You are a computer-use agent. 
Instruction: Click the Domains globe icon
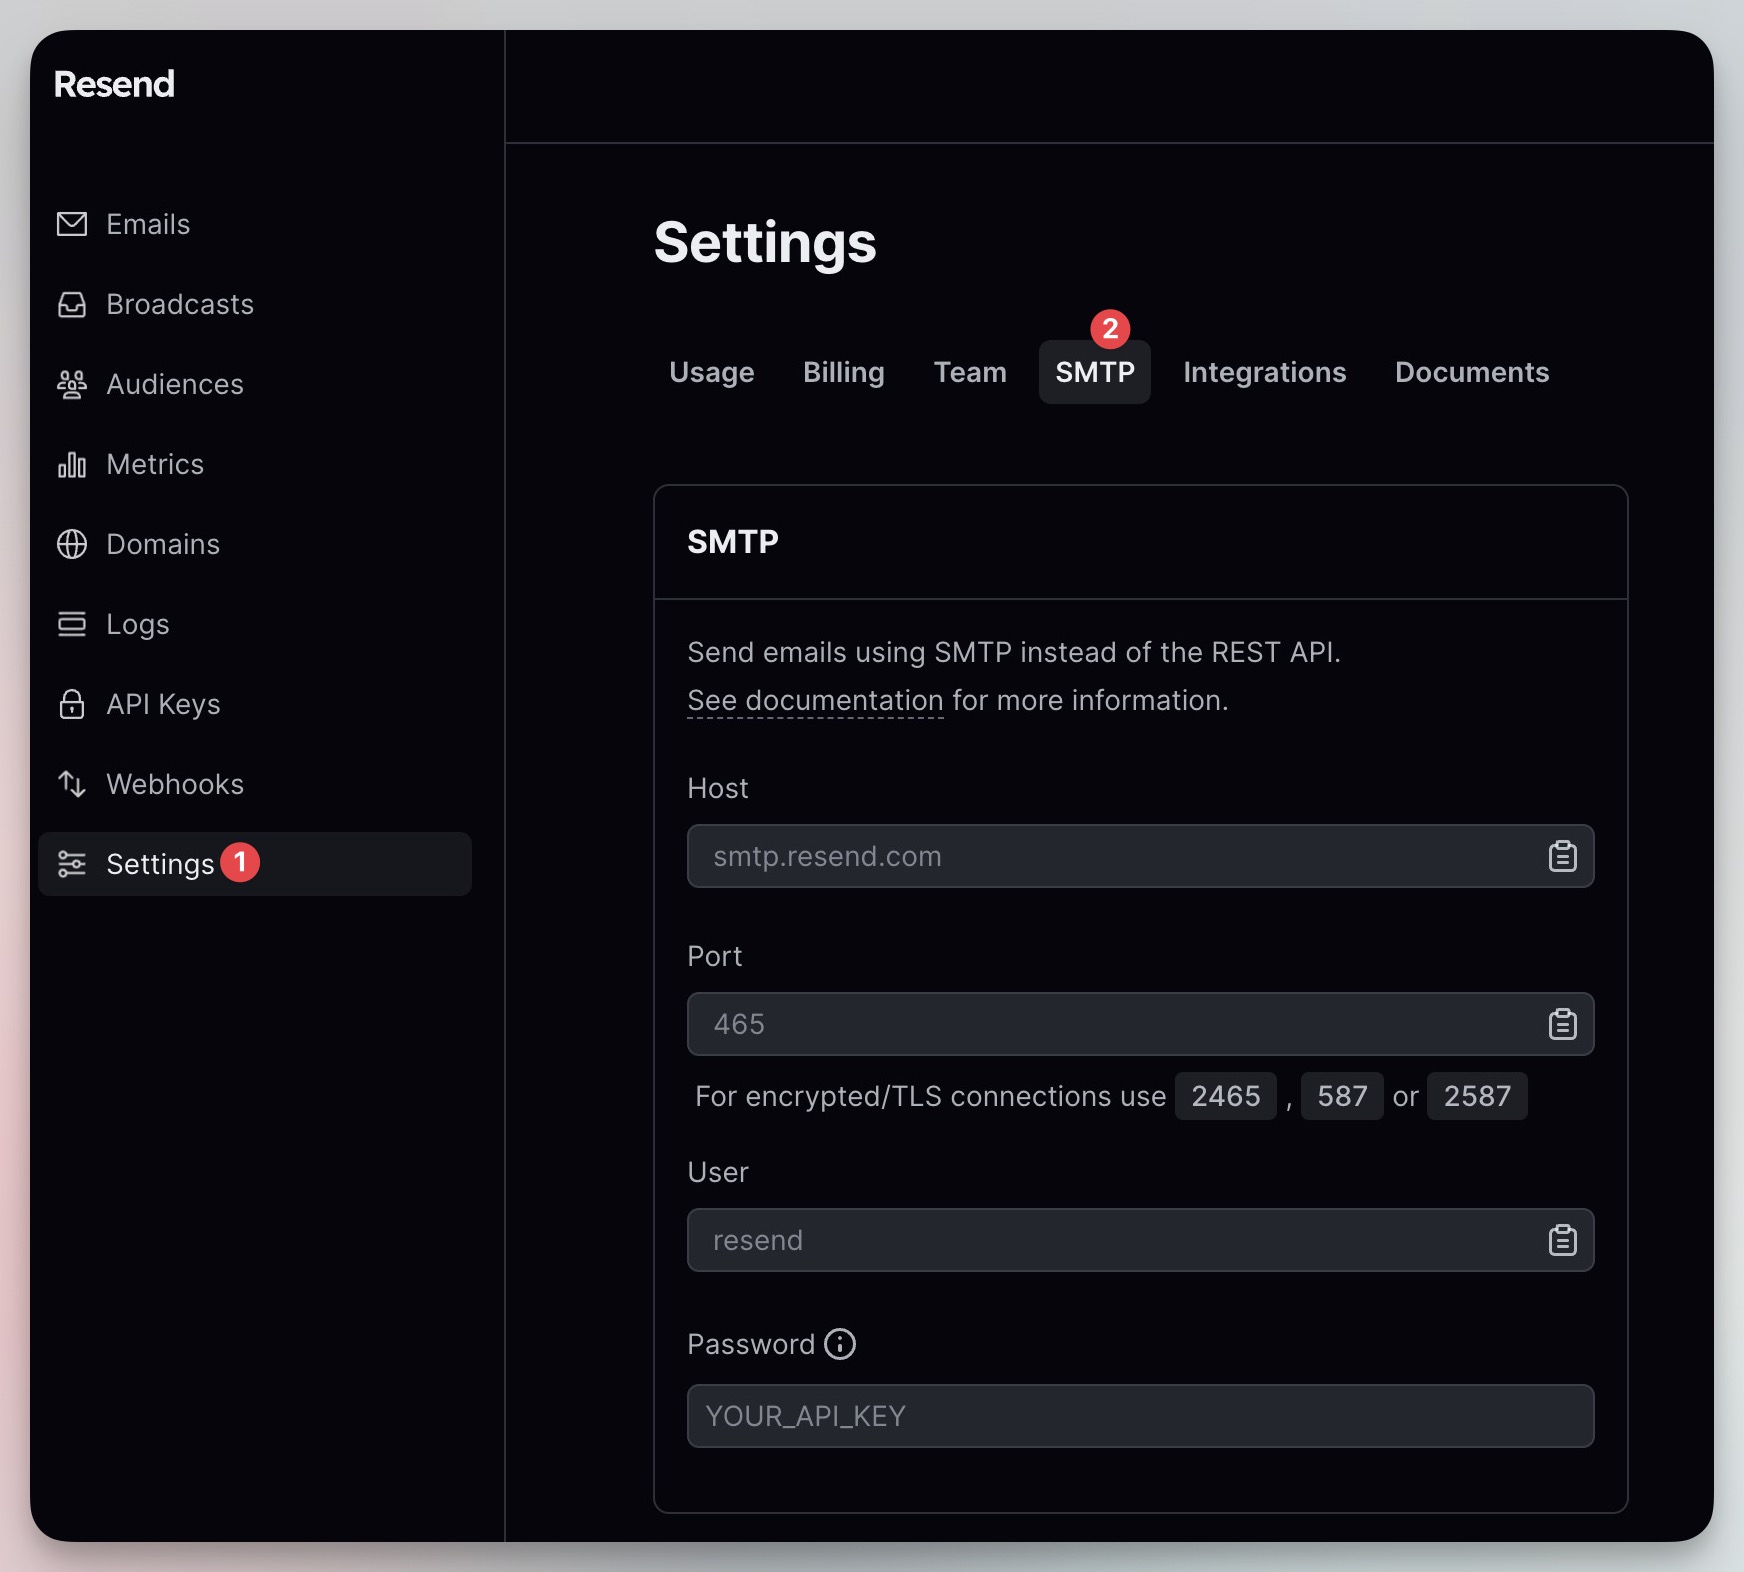pos(72,544)
